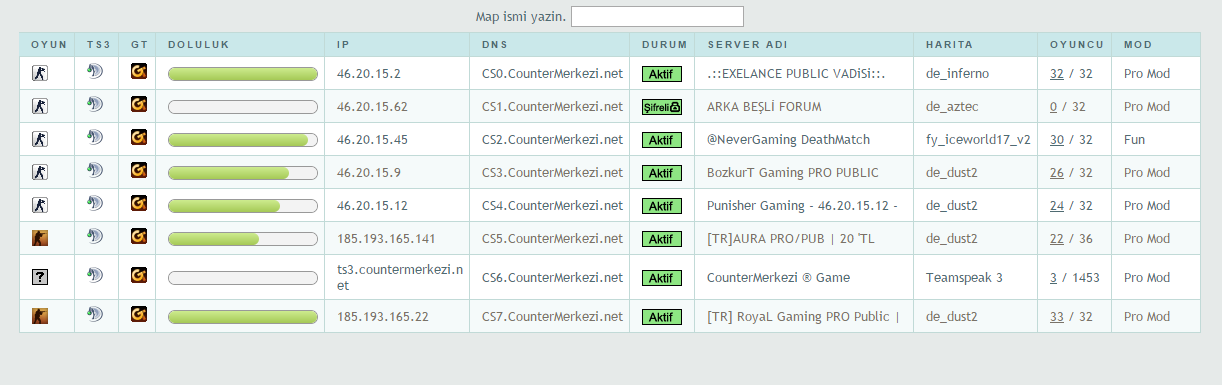Select IP address 46.20.15.45
1222x385 pixels.
pyautogui.click(x=372, y=140)
